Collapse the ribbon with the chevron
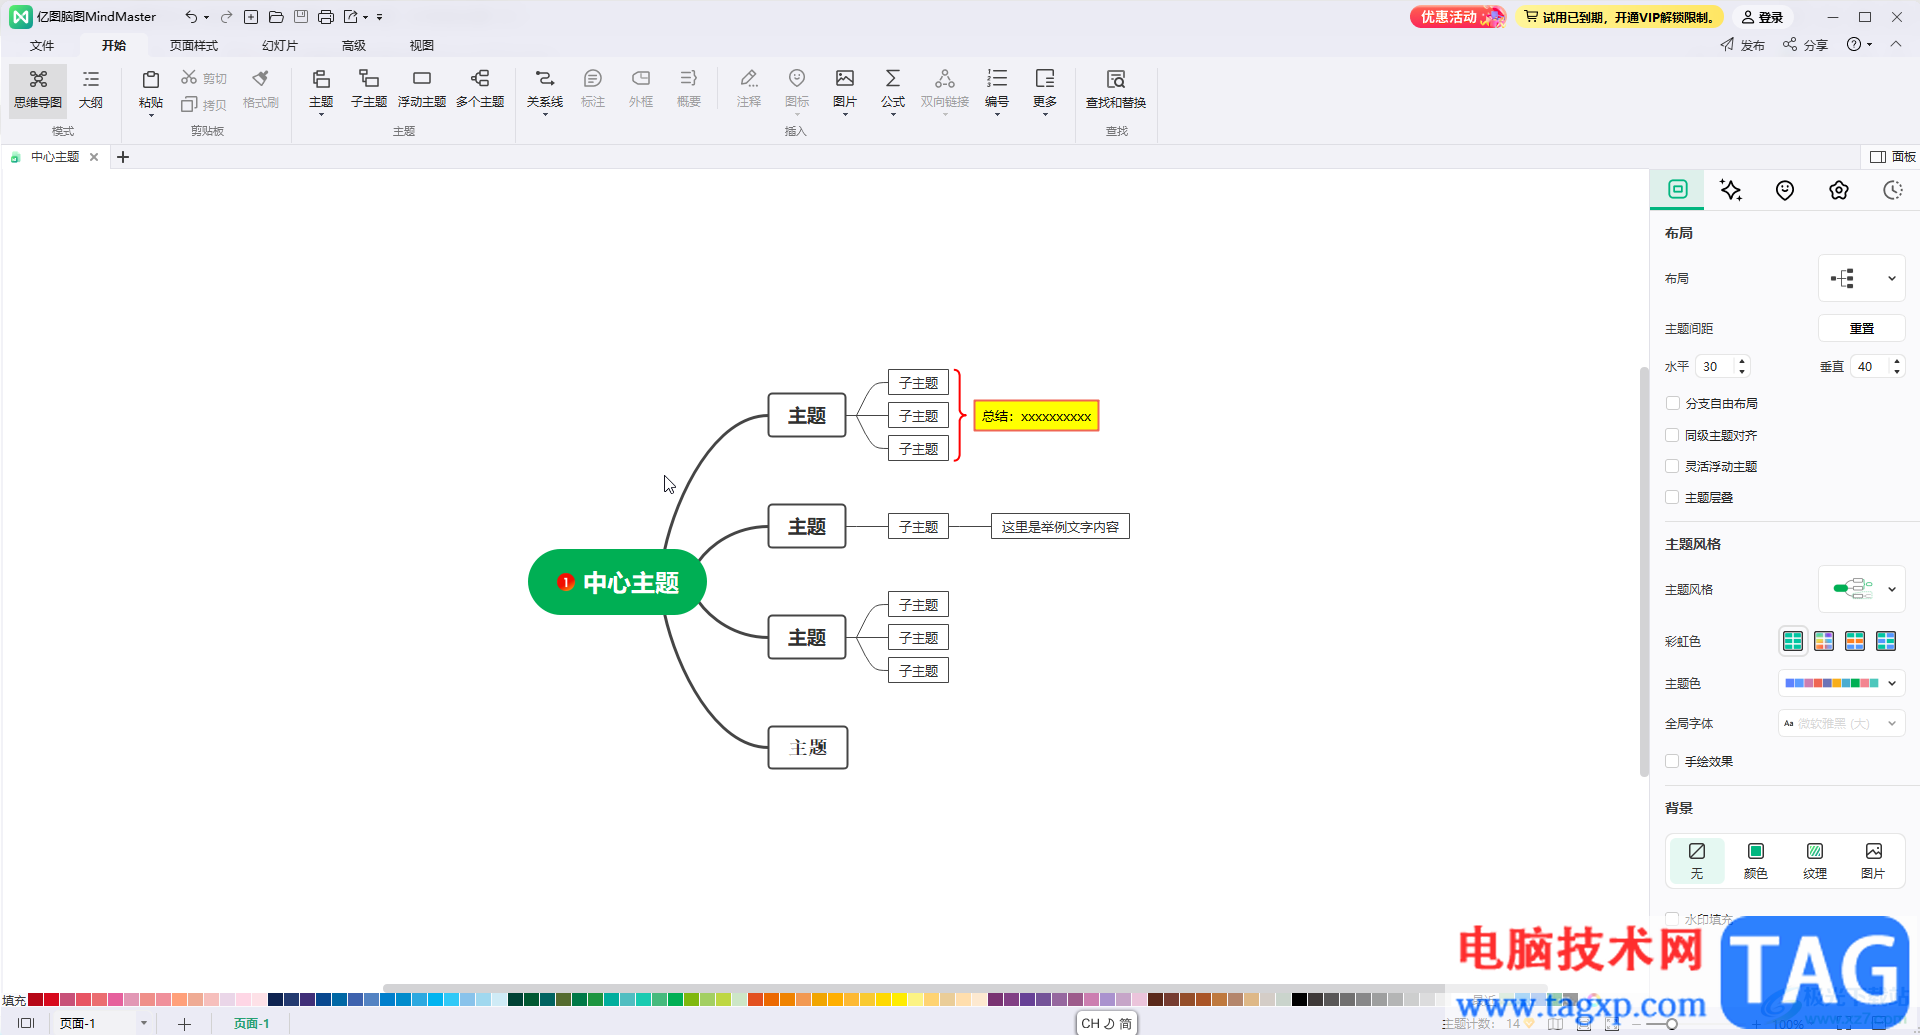This screenshot has width=1920, height=1035. [x=1896, y=44]
